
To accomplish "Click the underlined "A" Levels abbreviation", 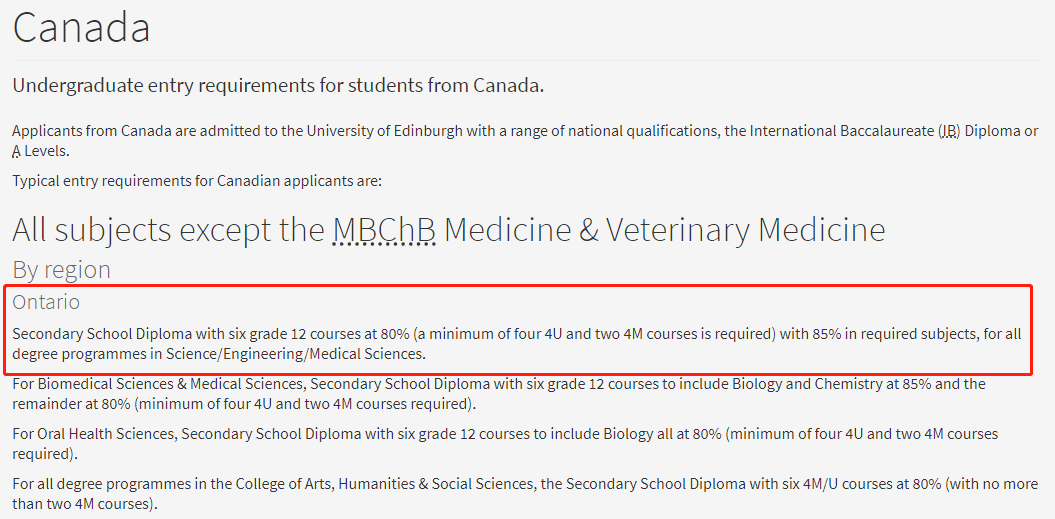I will pos(16,151).
